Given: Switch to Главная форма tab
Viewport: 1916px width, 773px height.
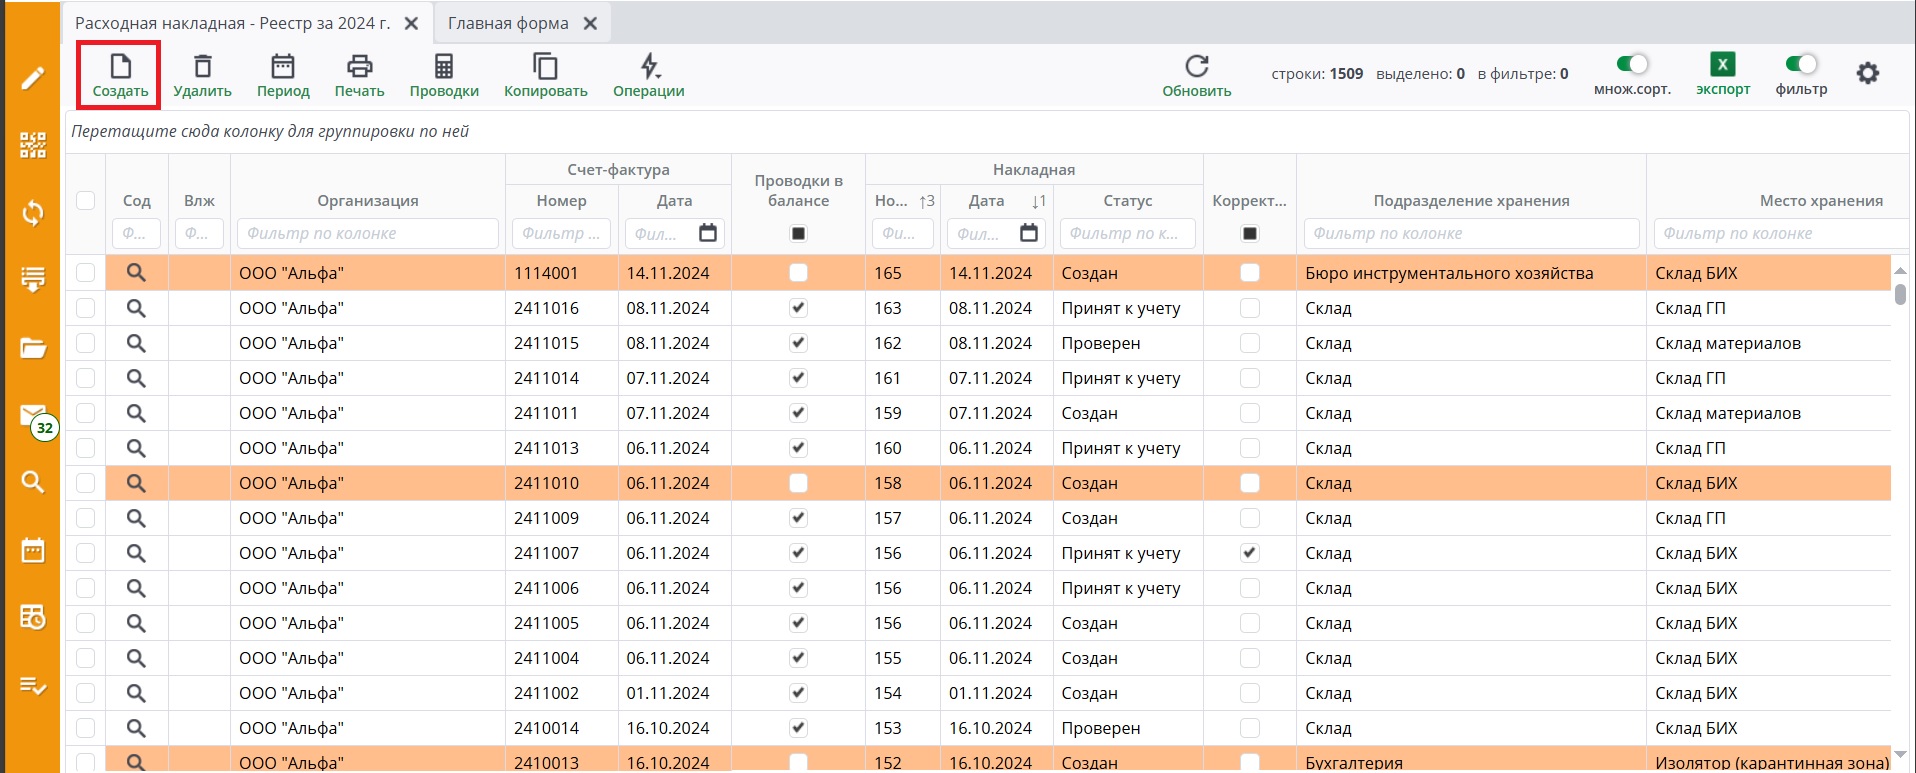Looking at the screenshot, I should point(508,23).
